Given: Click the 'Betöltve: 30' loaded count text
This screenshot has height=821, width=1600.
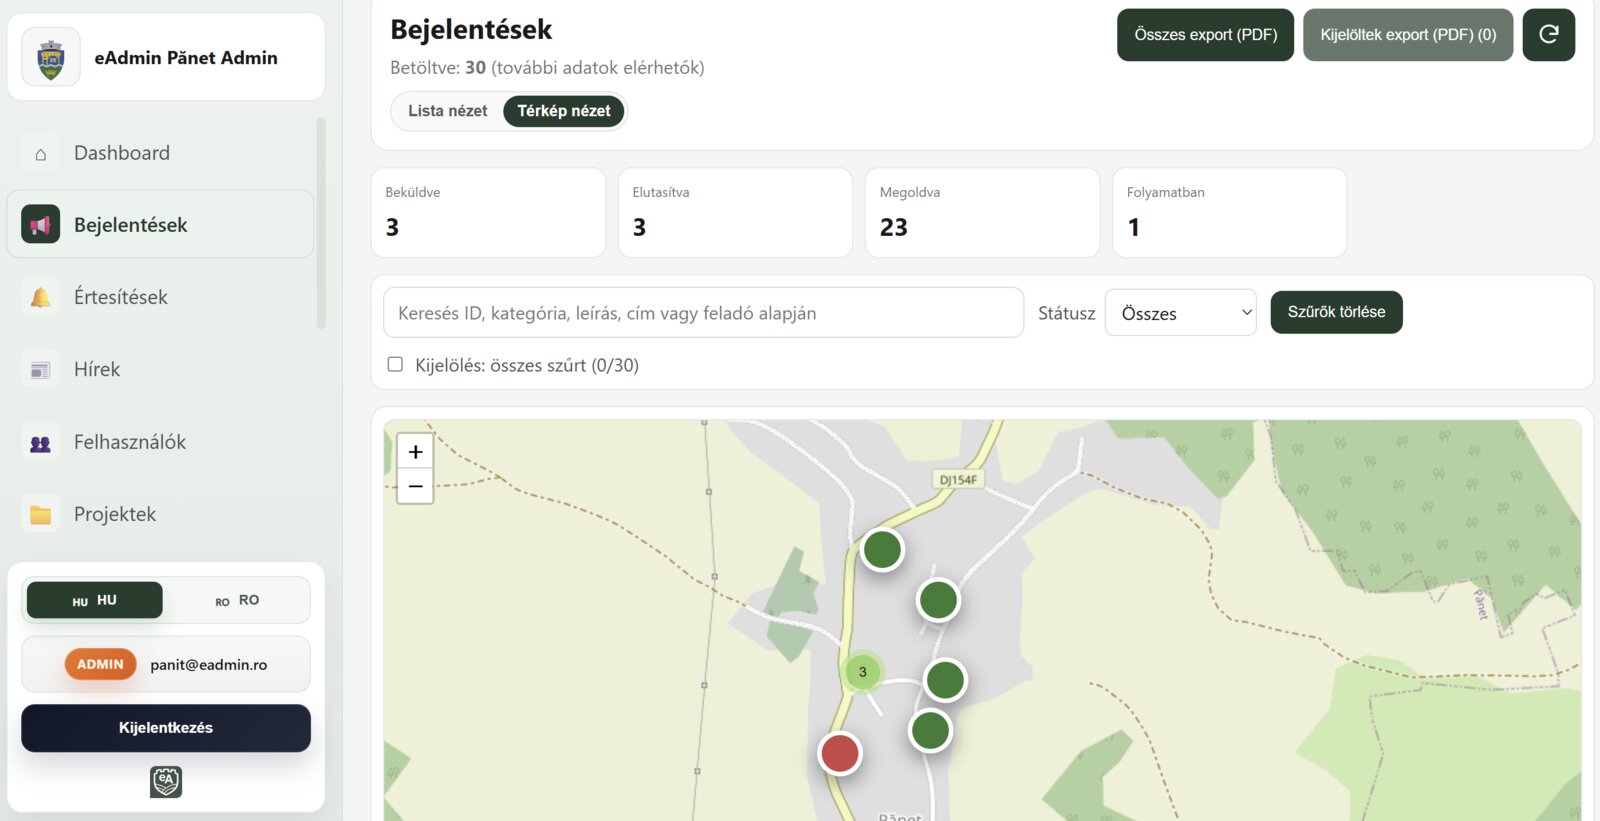Looking at the screenshot, I should click(438, 68).
